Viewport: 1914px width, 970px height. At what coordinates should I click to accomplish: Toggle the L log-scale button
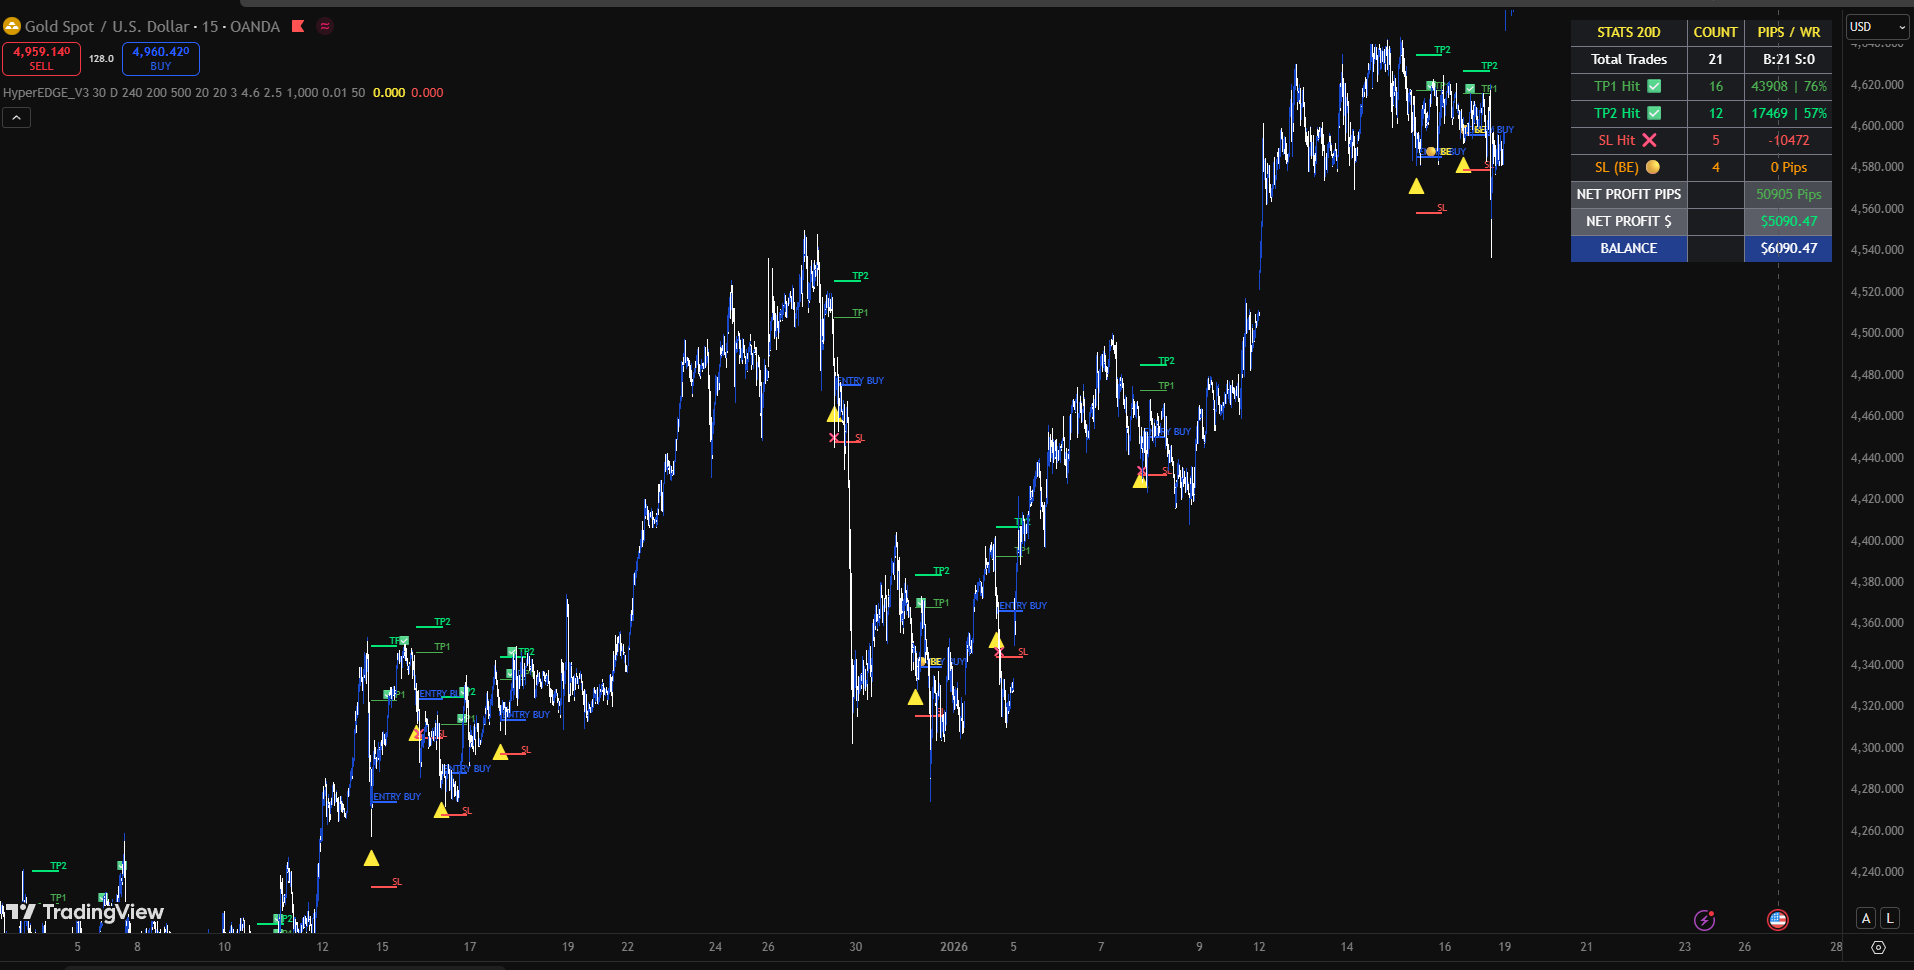coord(1890,918)
